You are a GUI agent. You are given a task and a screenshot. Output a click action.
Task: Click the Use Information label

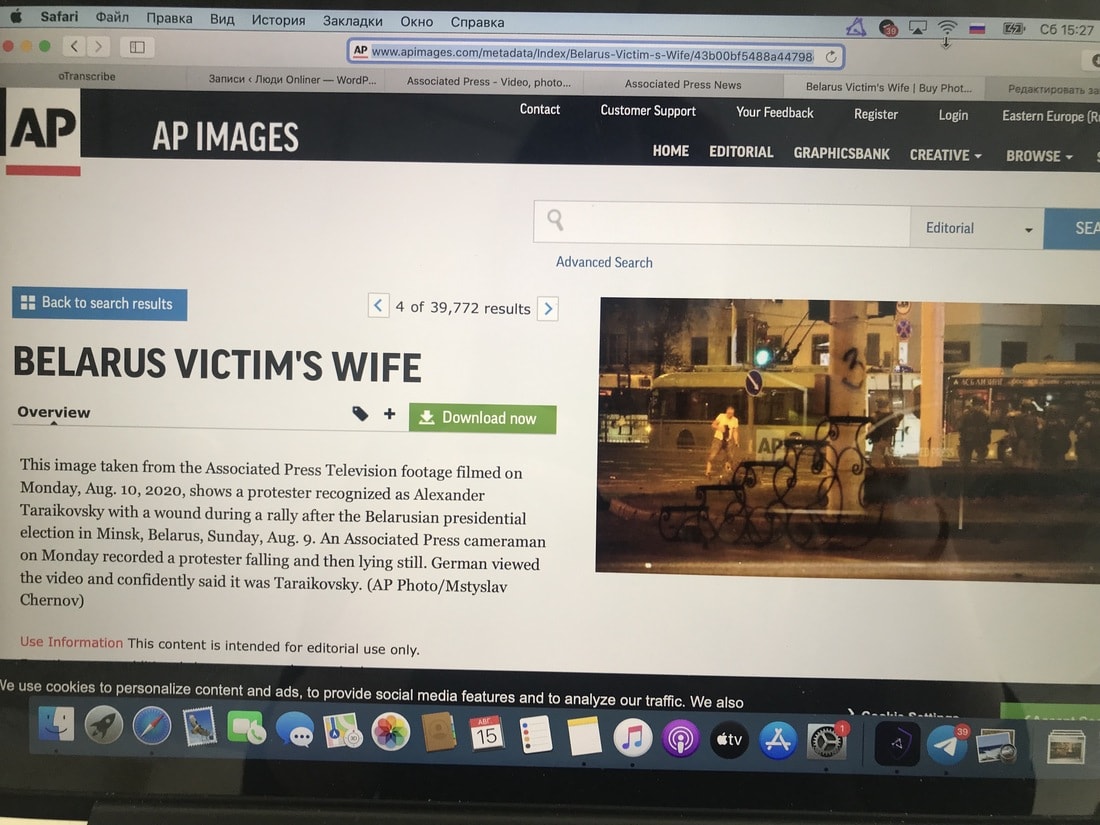tap(71, 642)
